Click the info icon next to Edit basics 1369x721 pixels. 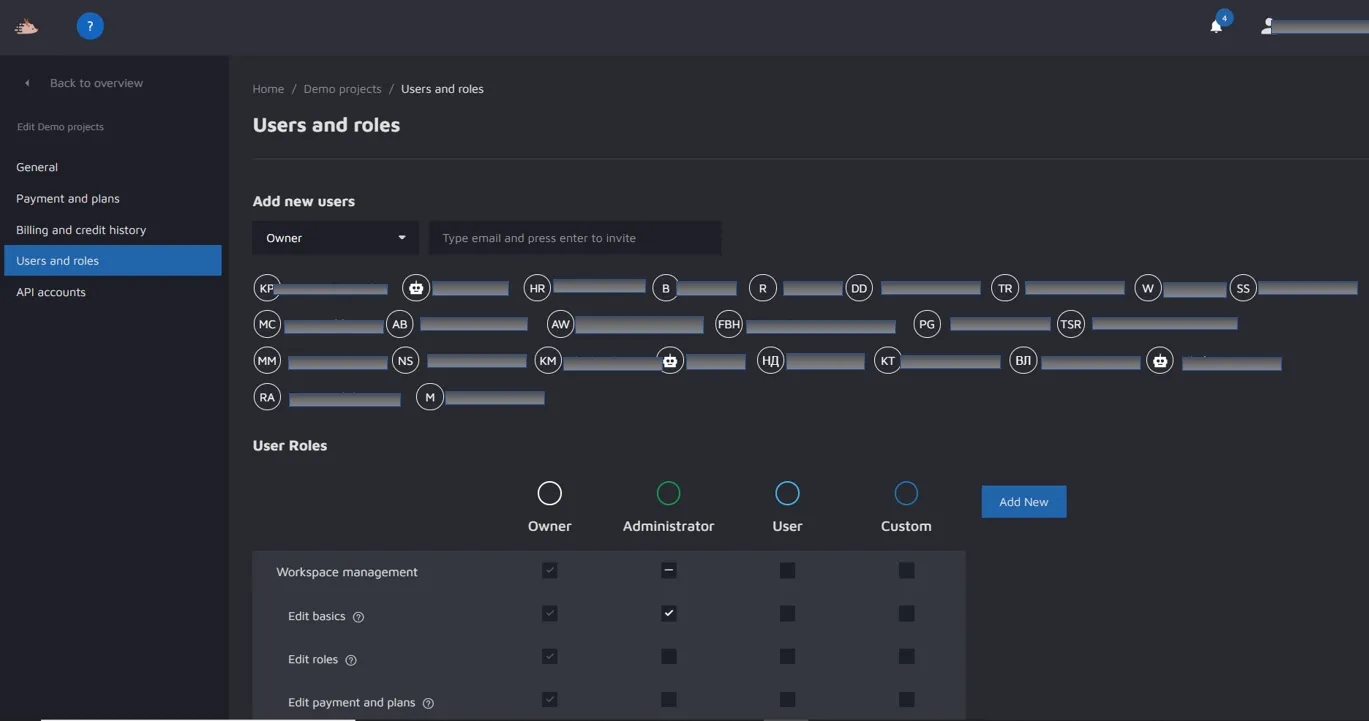[358, 617]
